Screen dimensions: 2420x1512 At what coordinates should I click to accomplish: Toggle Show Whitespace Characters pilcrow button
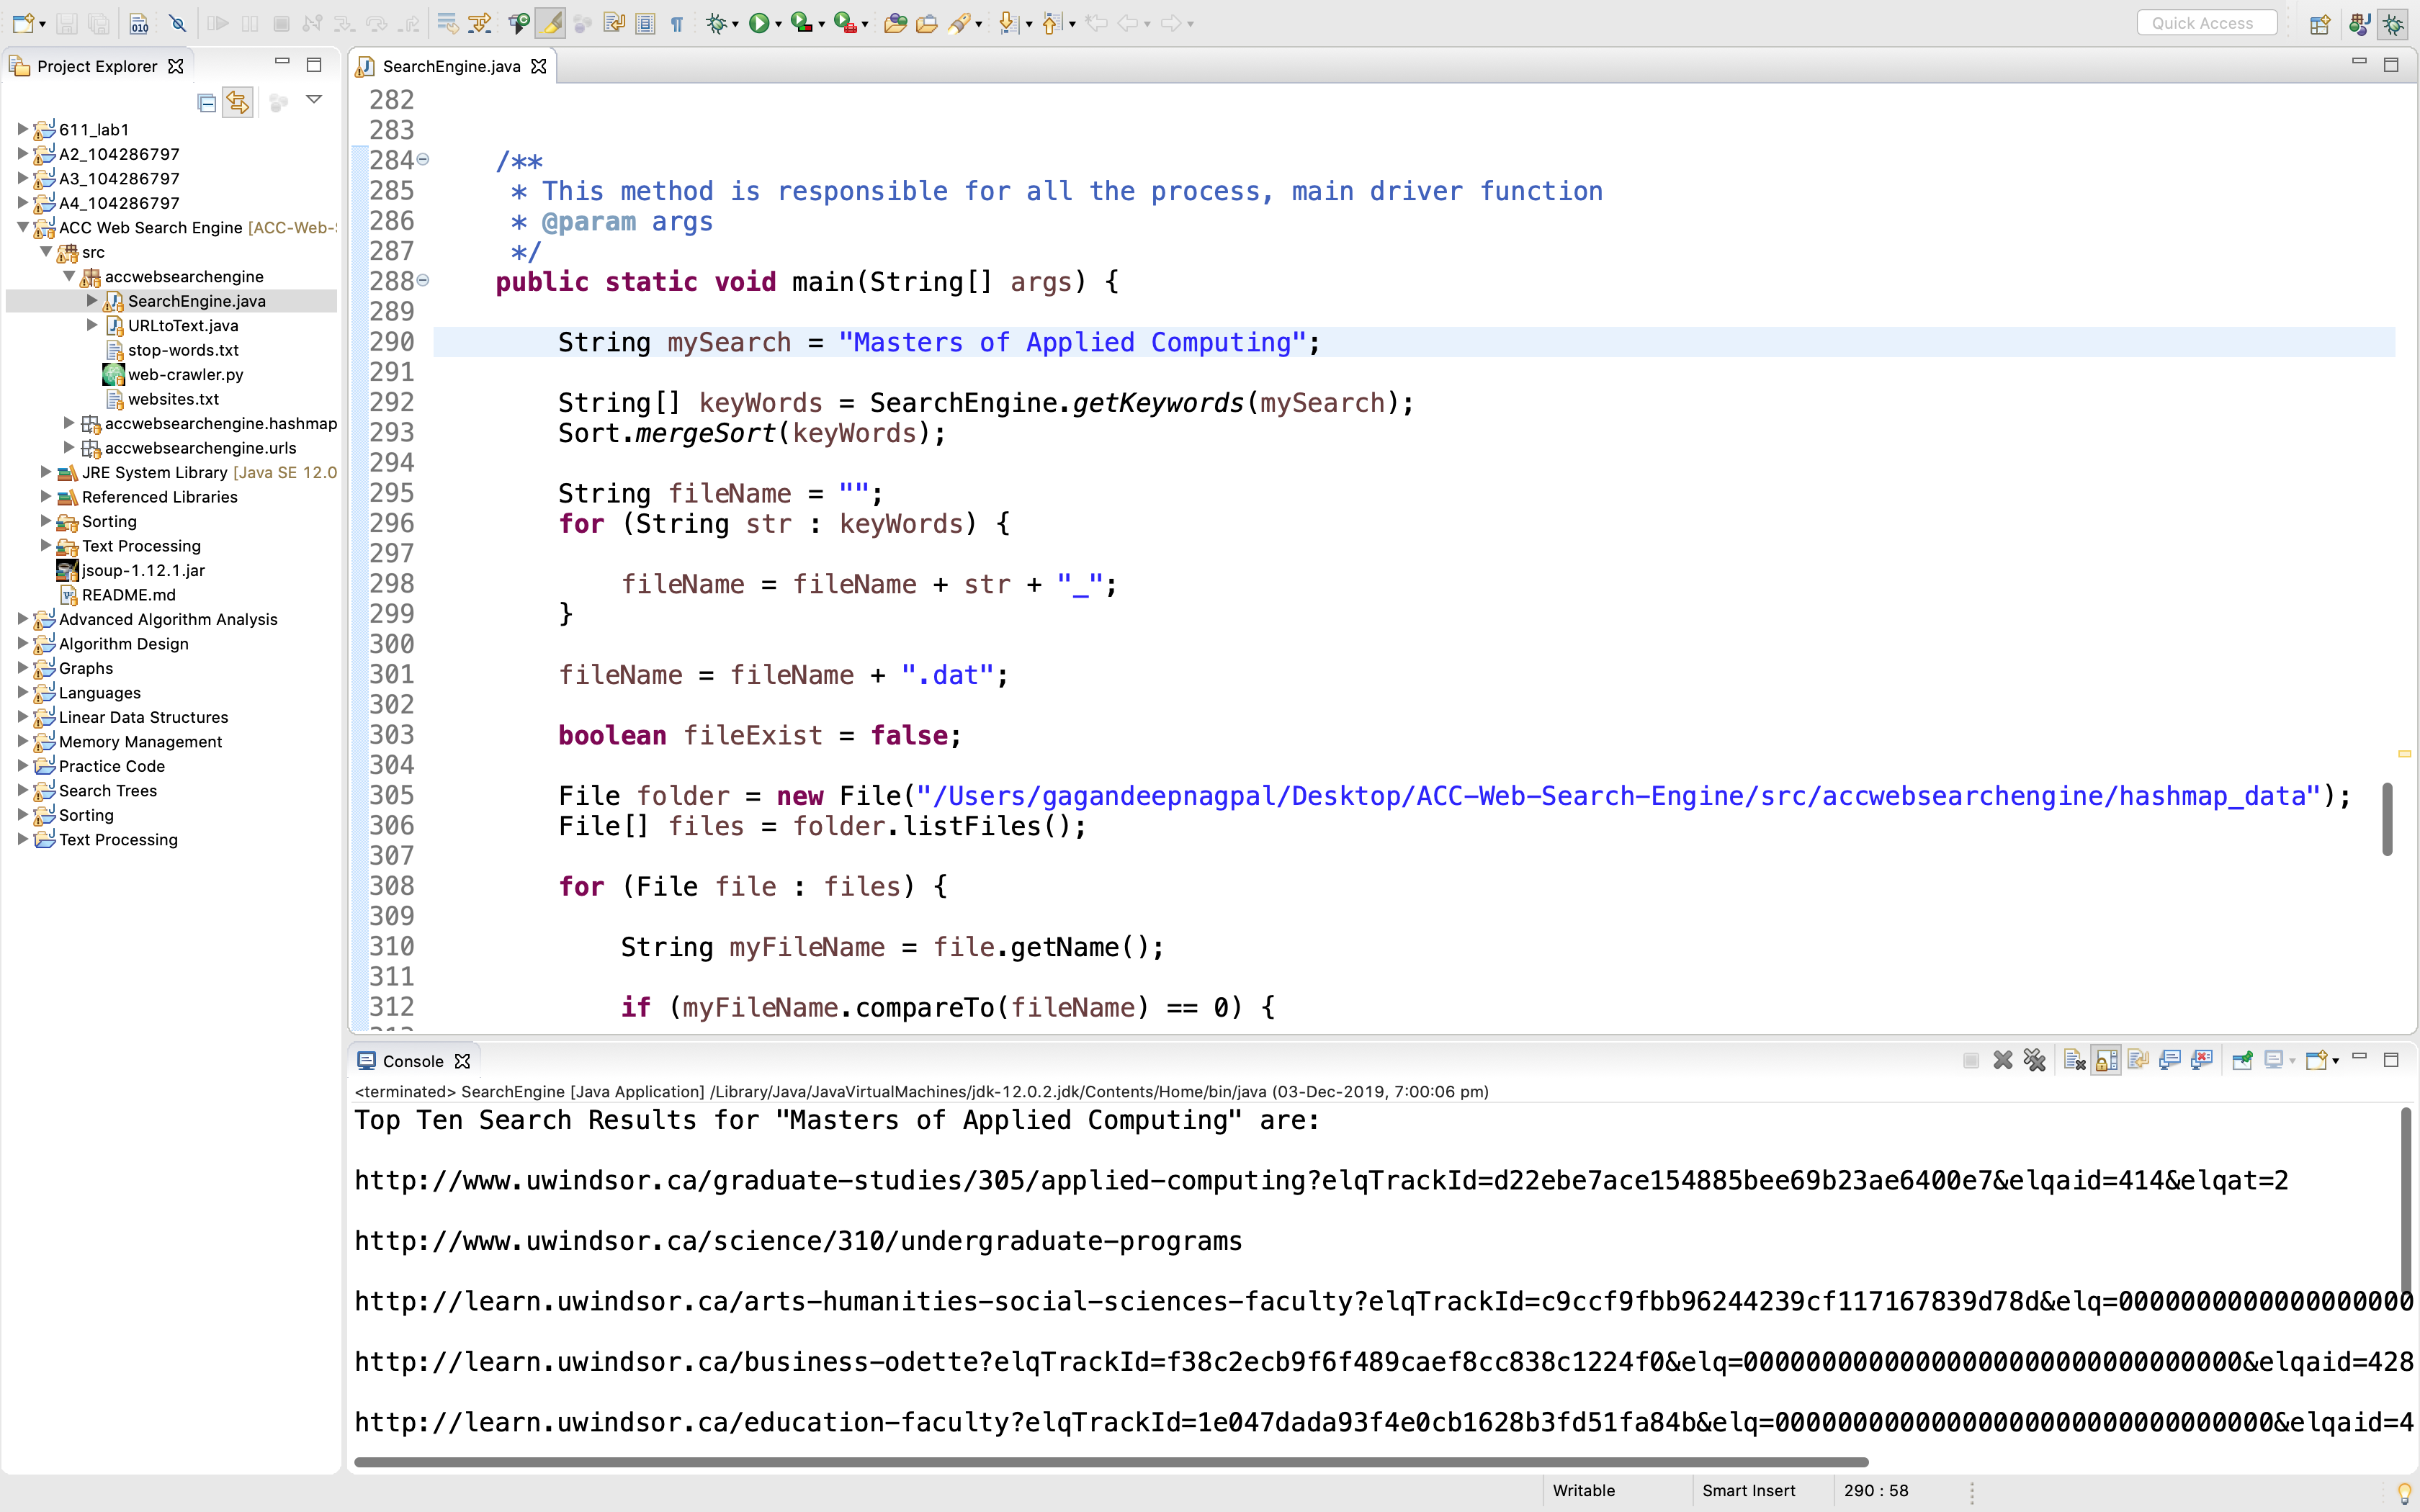677,23
